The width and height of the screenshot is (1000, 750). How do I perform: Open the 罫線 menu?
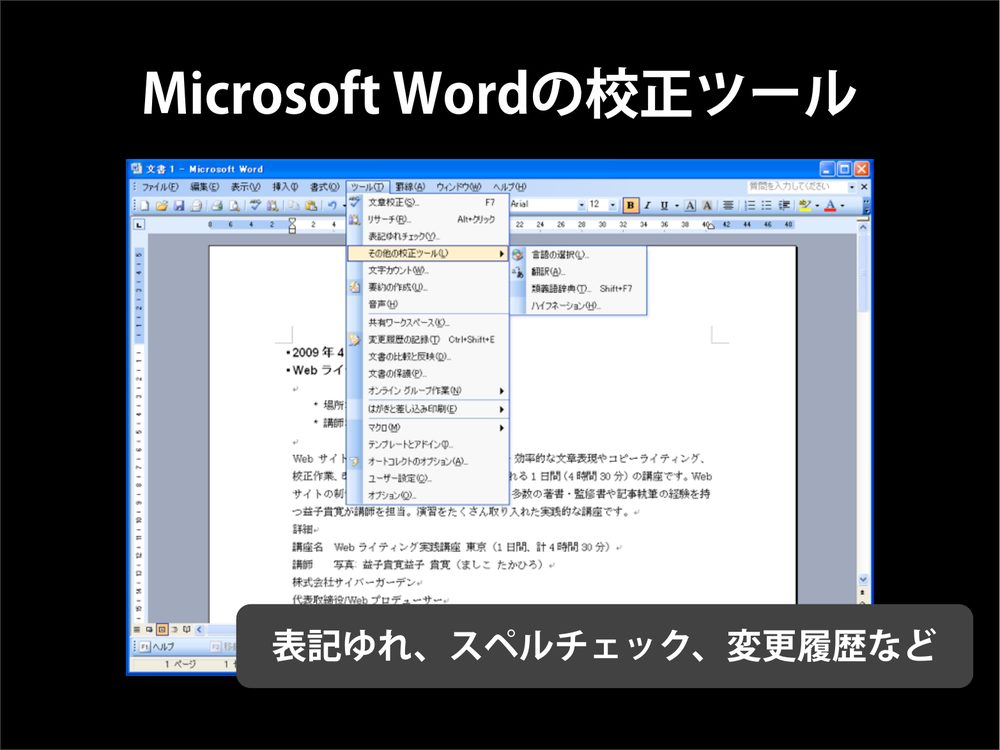409,187
